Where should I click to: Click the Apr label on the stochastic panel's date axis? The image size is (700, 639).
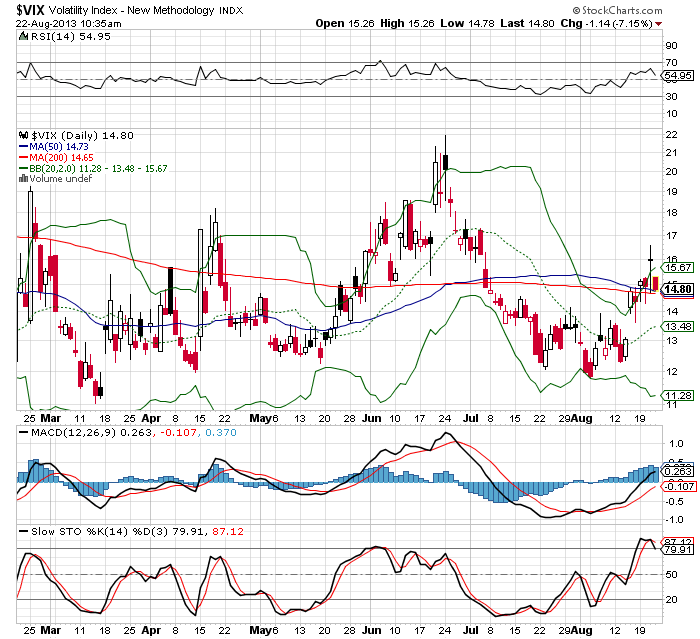click(151, 631)
